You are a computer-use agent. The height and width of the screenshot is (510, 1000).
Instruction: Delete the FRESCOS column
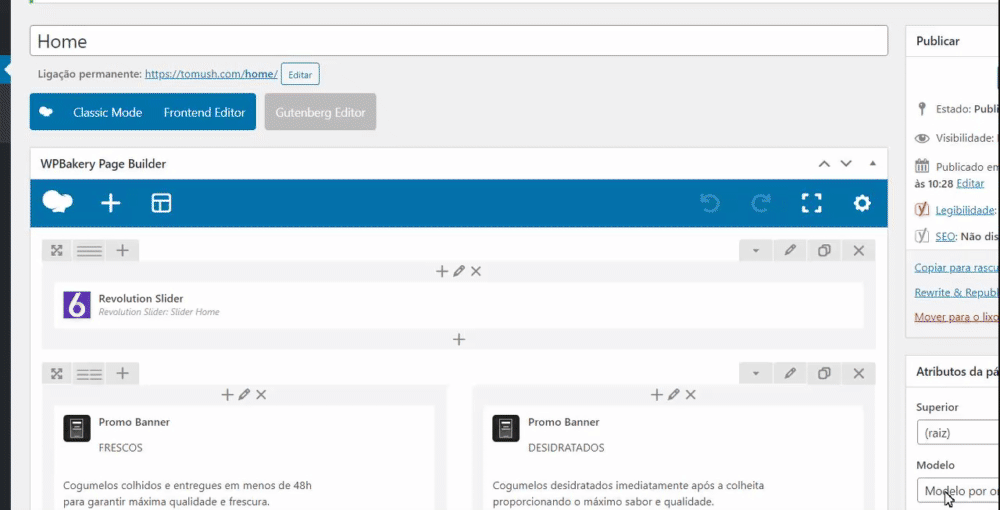click(x=261, y=395)
